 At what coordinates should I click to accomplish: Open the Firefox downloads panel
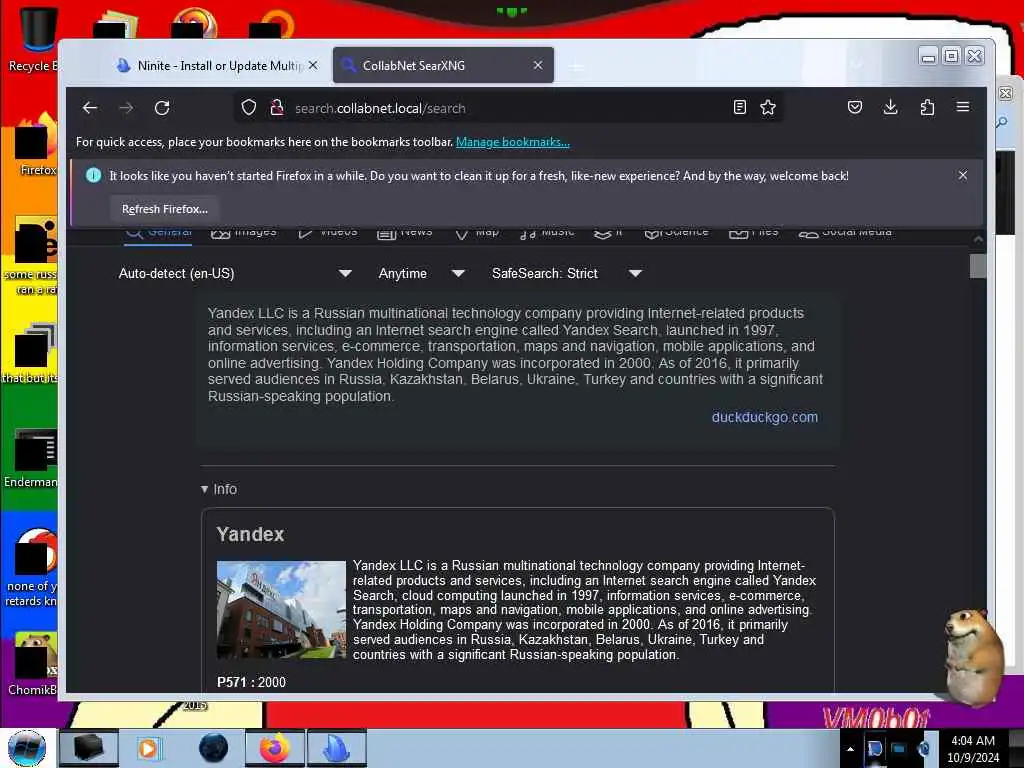tap(890, 107)
